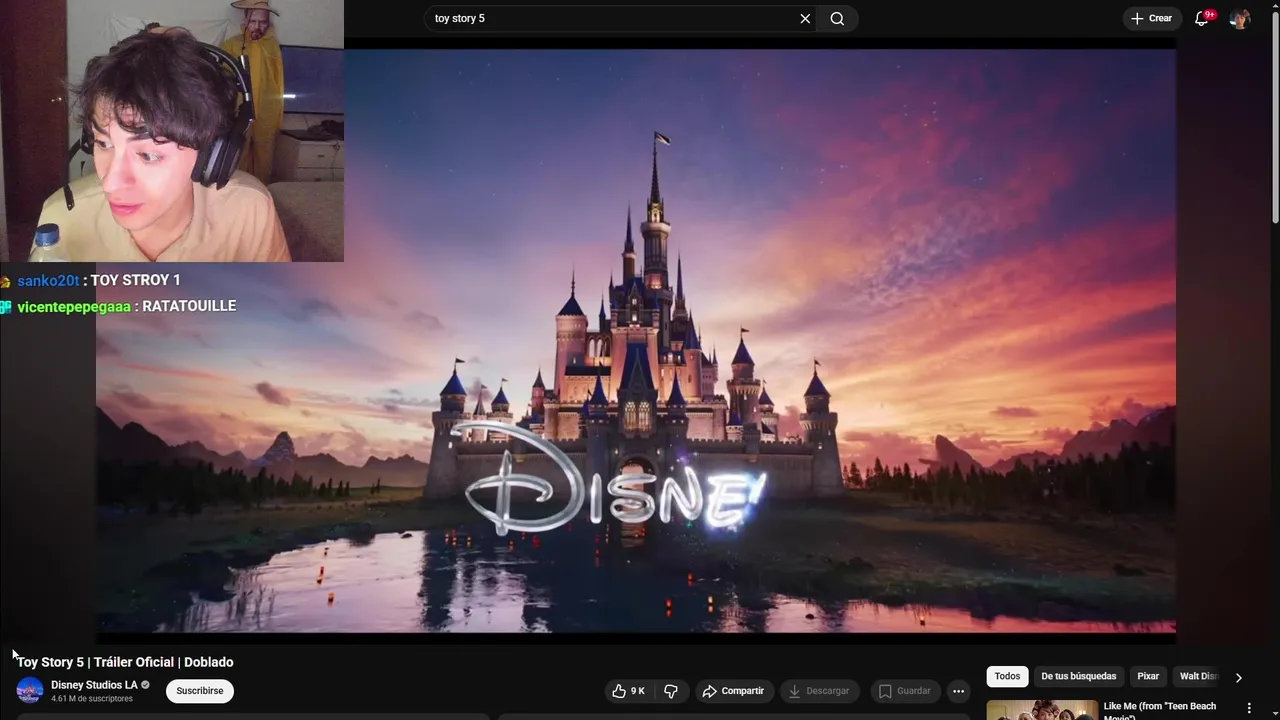
Task: Save video with the Guardar button
Action: tap(904, 691)
